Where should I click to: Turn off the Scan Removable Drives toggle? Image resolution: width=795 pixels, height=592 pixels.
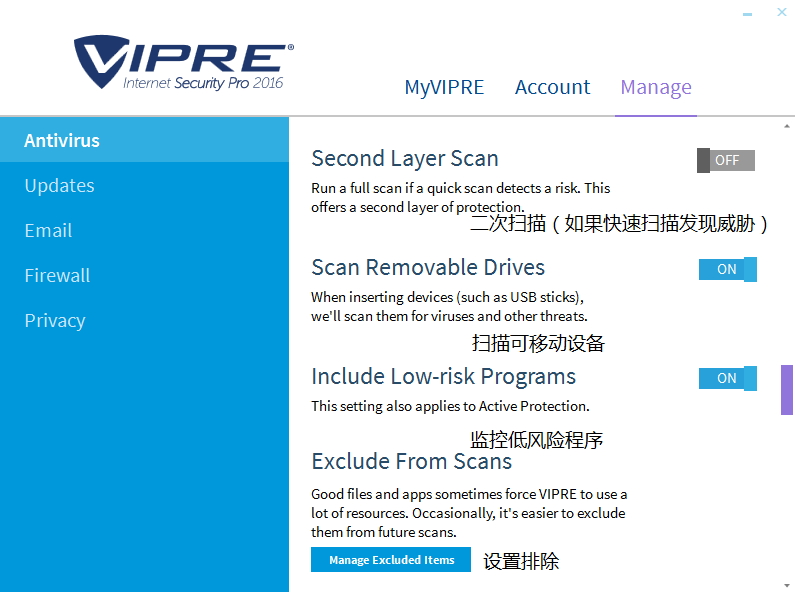tap(727, 269)
